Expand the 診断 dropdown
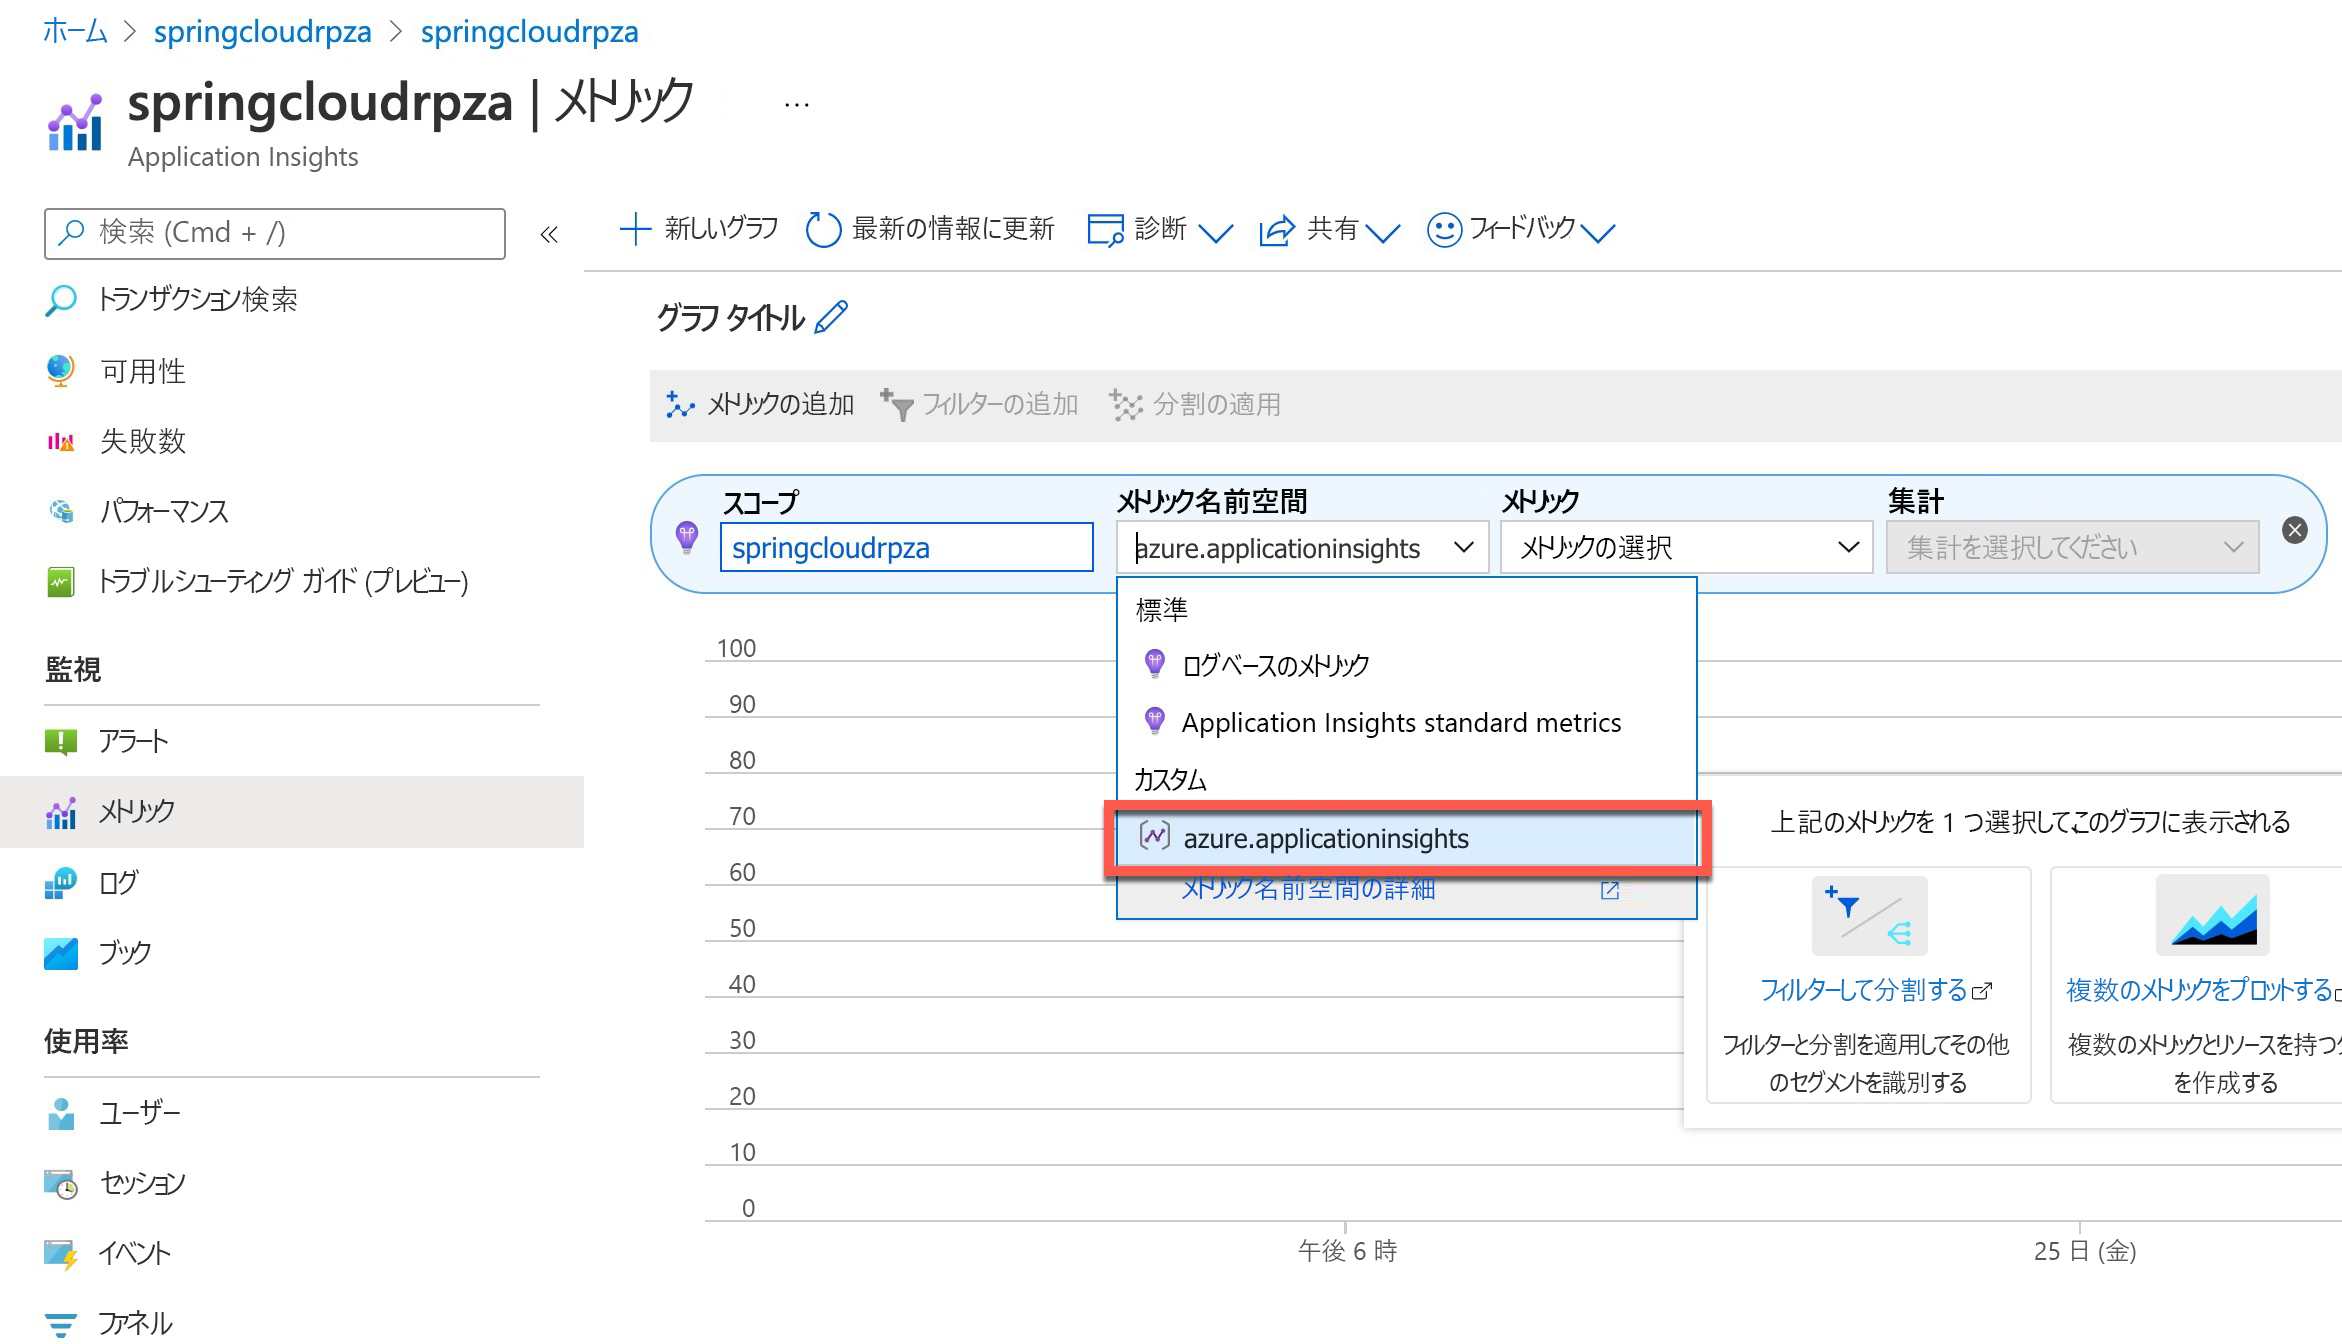 coord(1160,230)
